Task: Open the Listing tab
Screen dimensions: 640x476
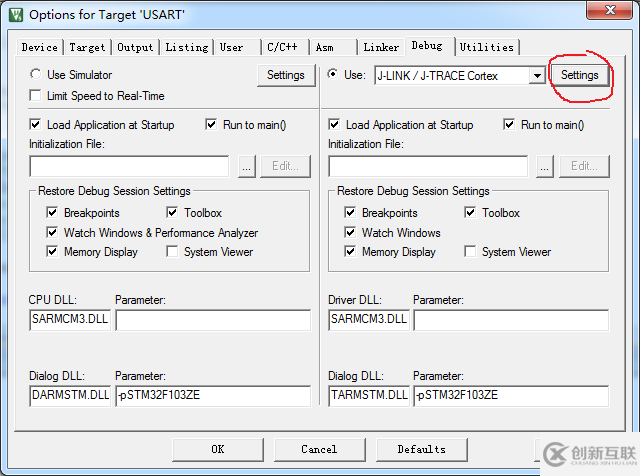Action: tap(187, 47)
